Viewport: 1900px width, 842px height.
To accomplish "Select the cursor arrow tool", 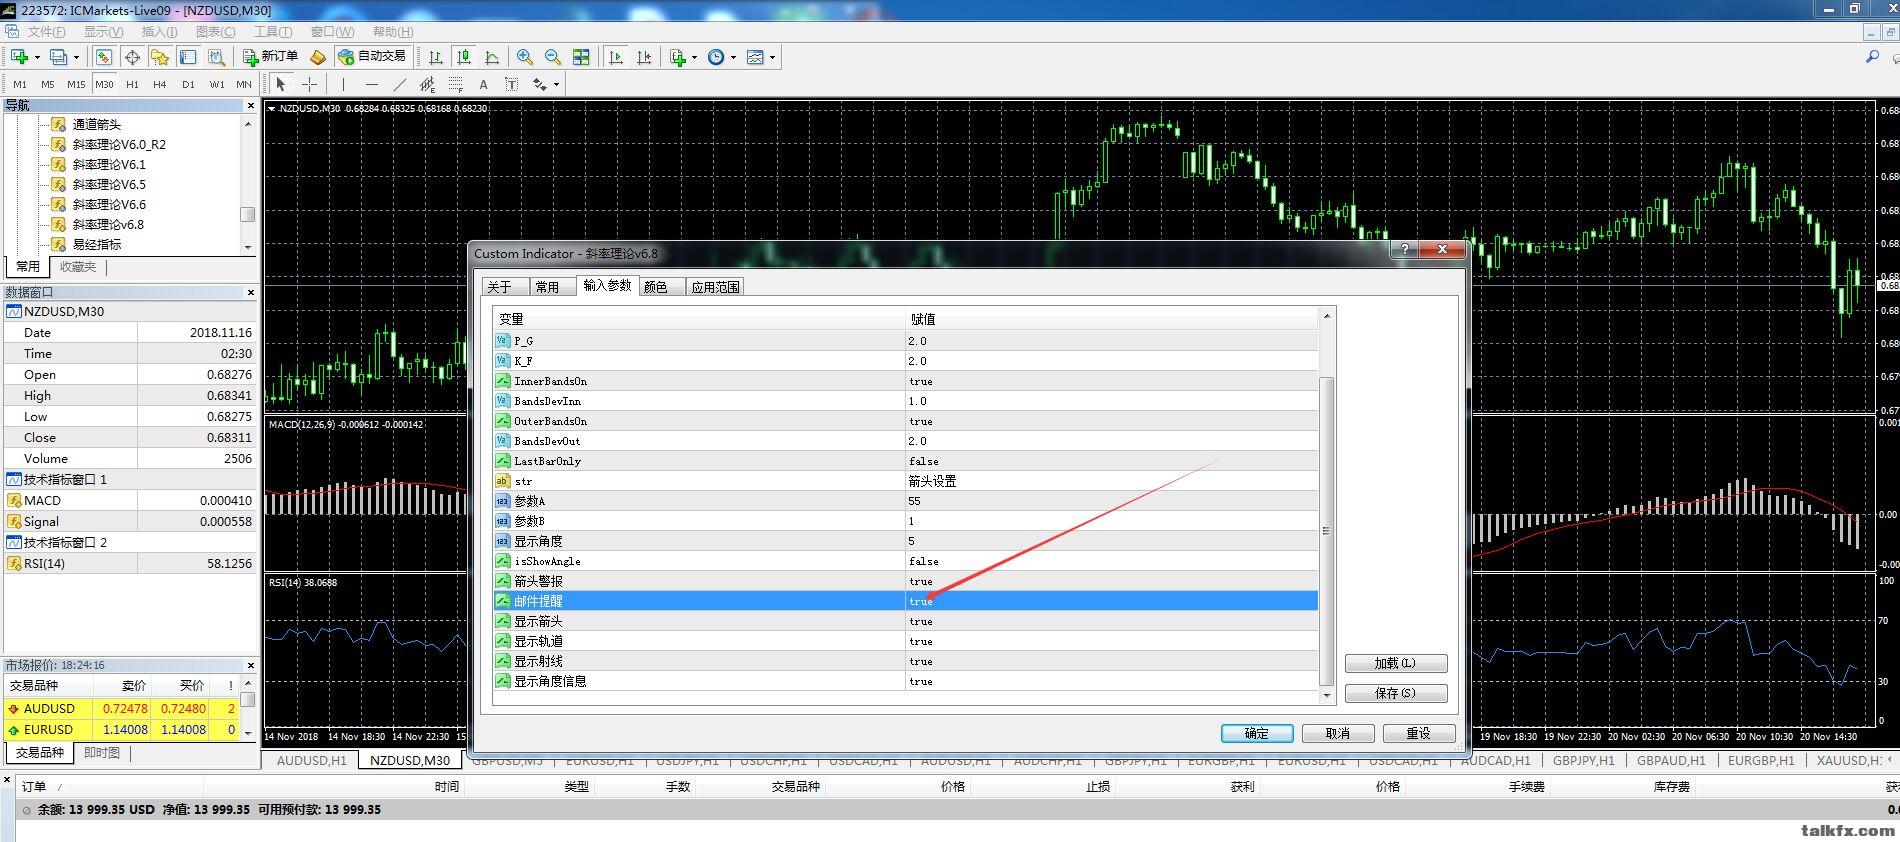I will click(x=281, y=84).
